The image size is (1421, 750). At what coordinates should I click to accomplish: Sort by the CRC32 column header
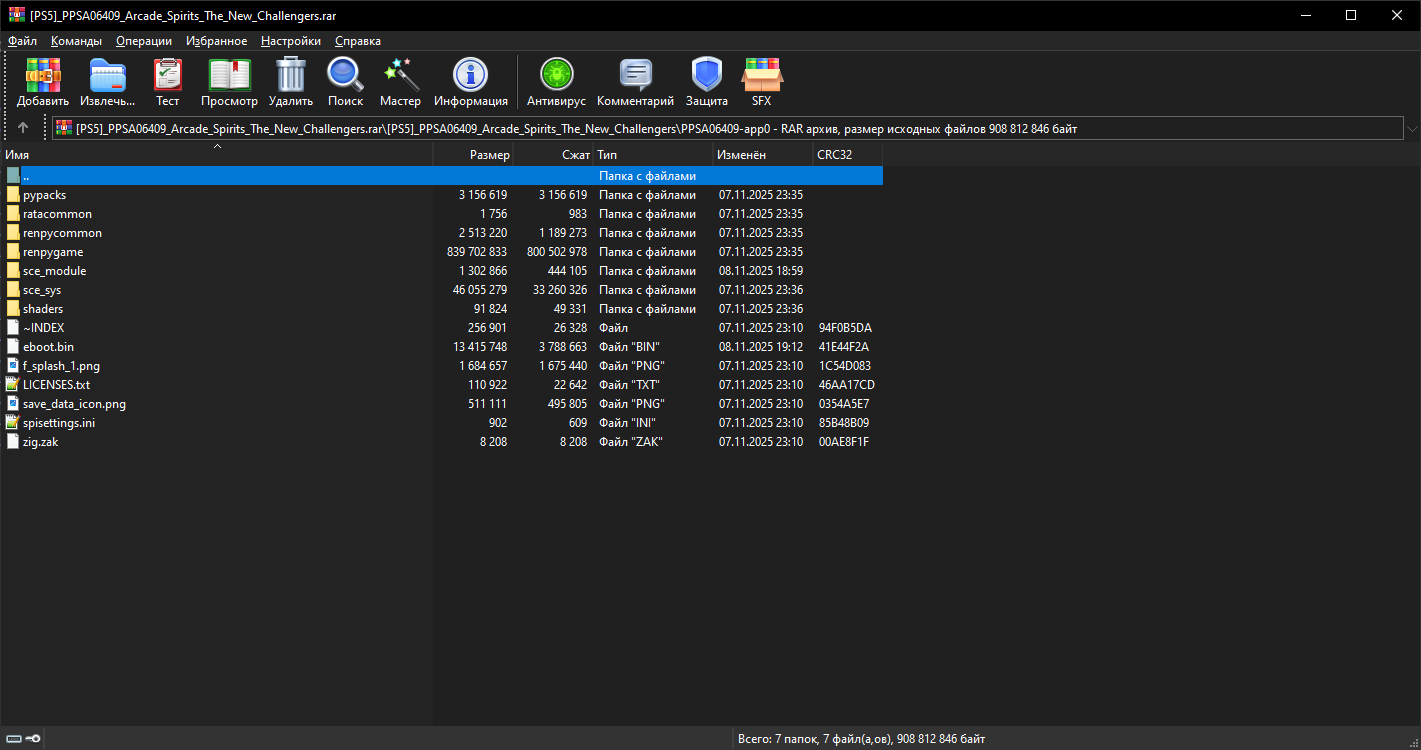[835, 155]
